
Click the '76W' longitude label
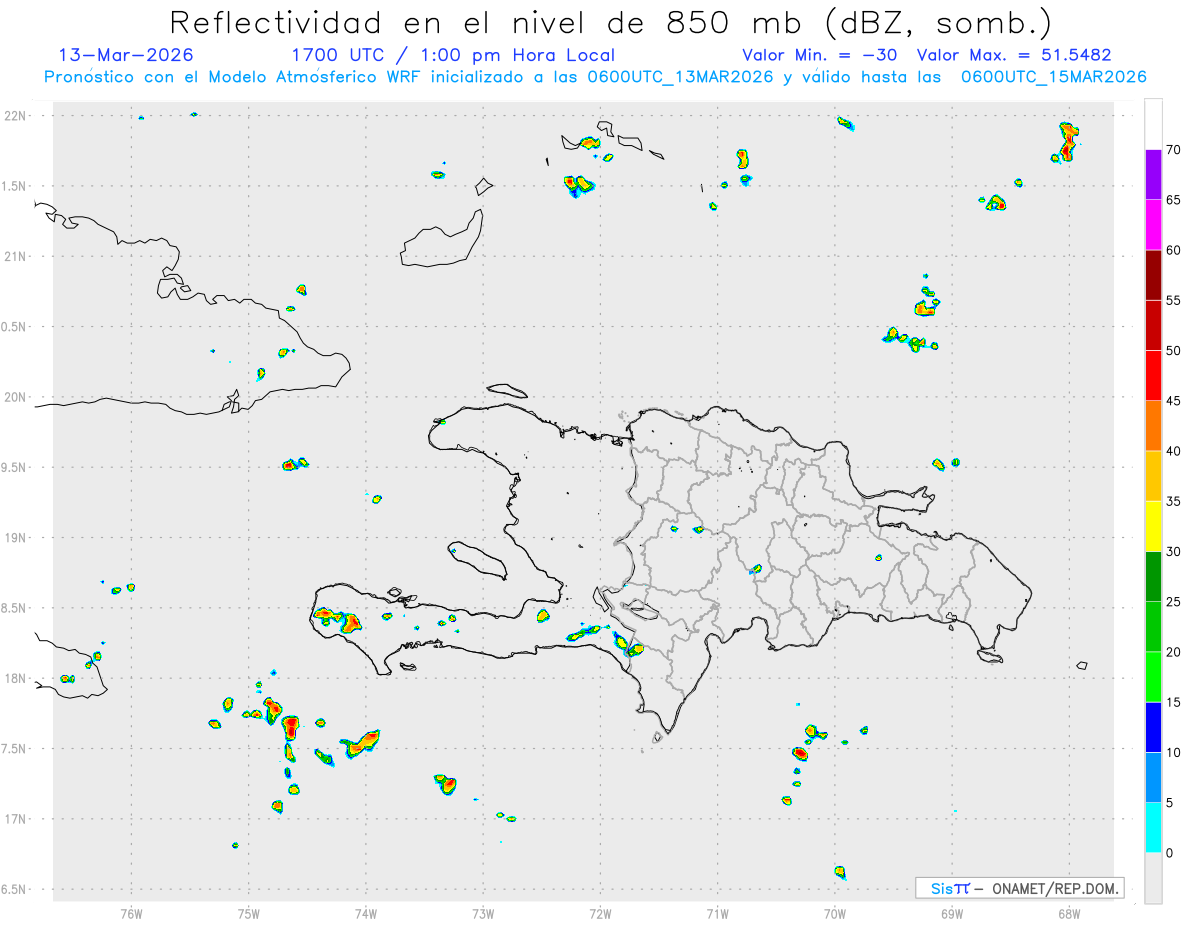pyautogui.click(x=131, y=913)
